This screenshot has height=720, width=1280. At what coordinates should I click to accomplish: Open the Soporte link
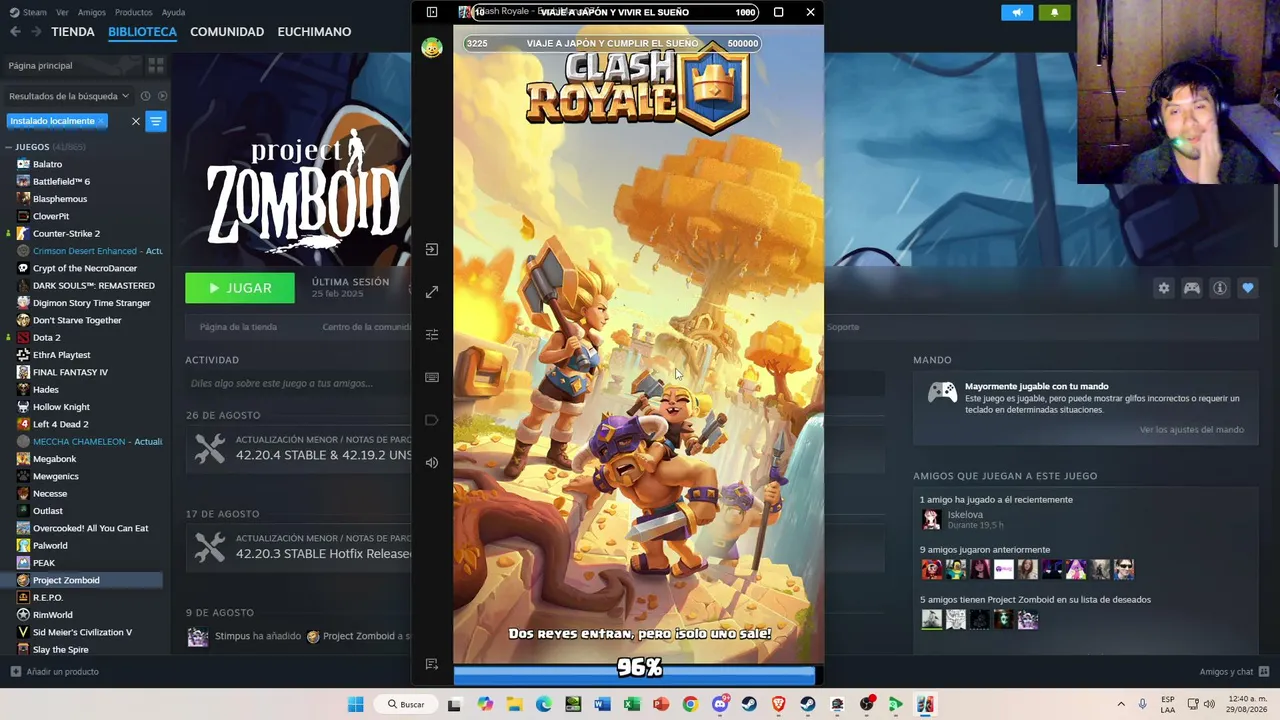[x=843, y=327]
